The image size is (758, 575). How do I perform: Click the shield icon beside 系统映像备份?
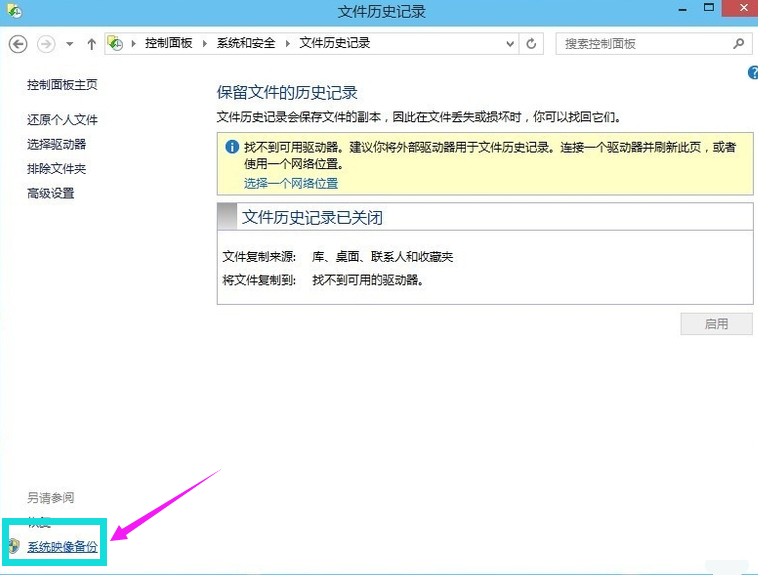coord(13,546)
